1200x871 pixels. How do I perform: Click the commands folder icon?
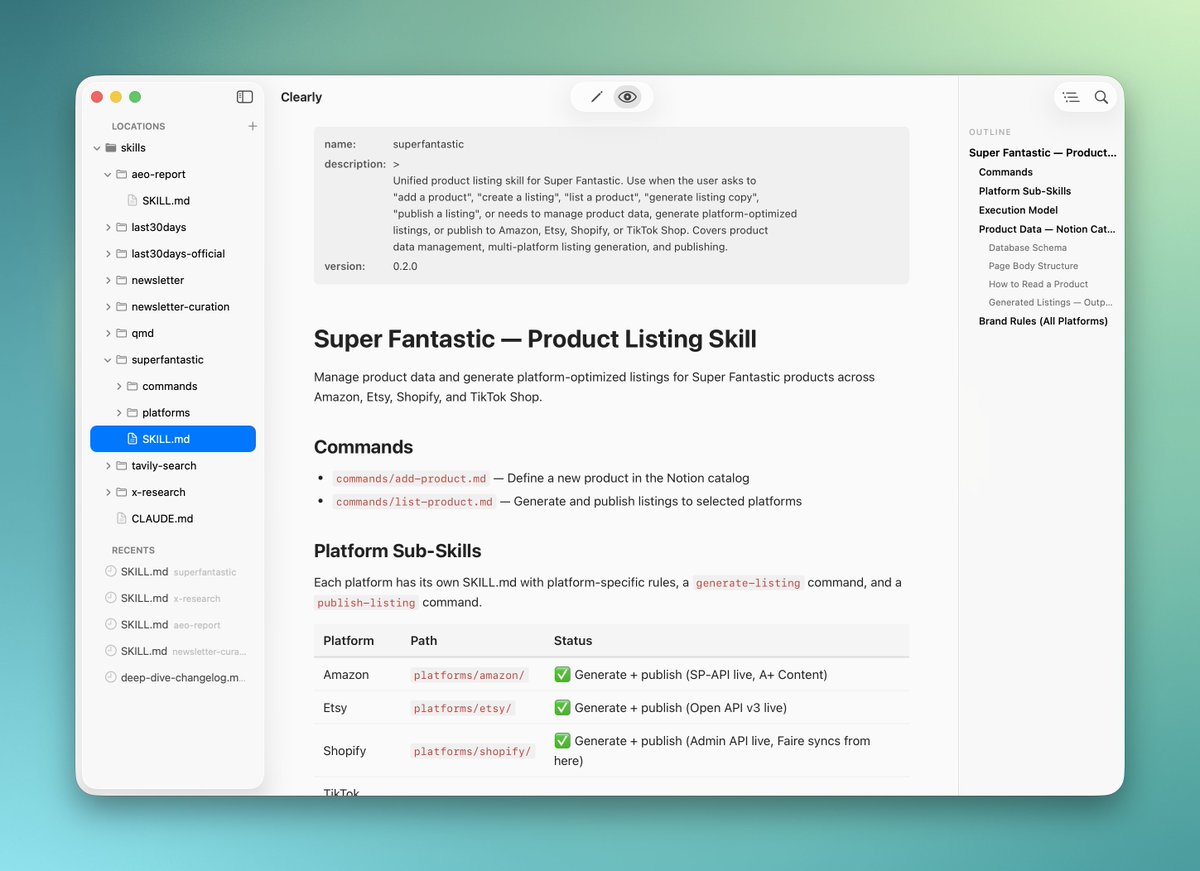tap(133, 386)
